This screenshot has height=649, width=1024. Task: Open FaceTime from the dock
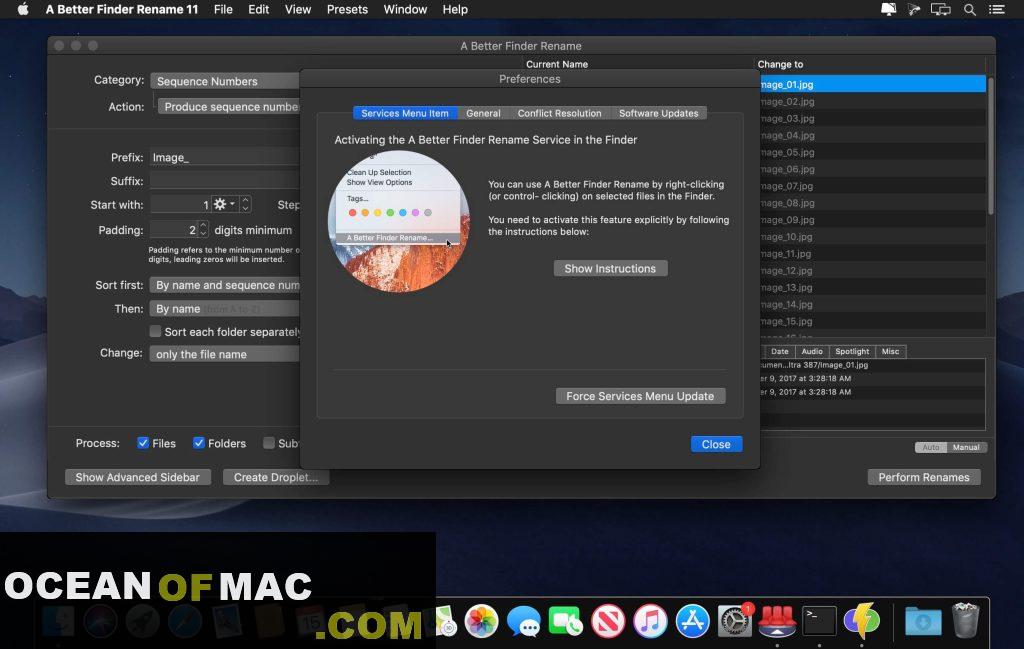566,620
